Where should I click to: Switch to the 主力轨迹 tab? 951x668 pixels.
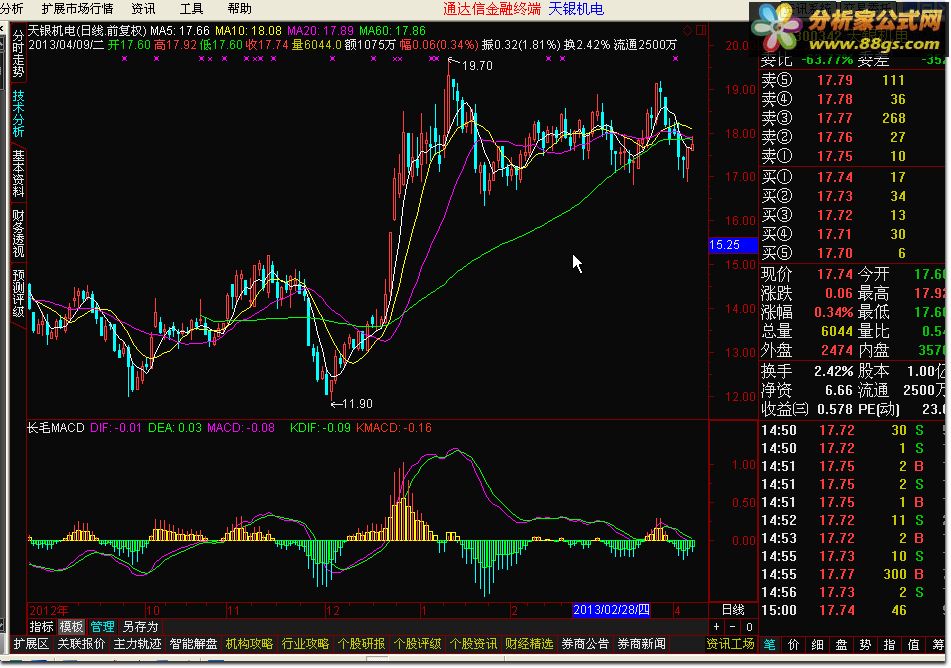tap(137, 644)
